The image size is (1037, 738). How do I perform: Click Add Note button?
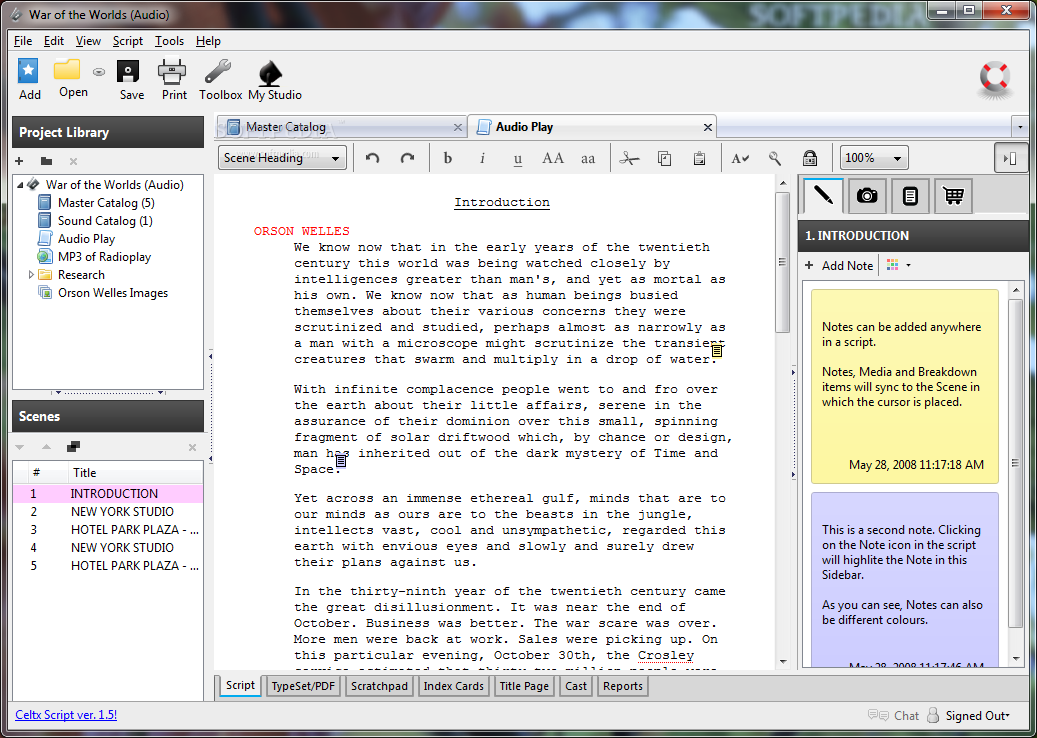(839, 265)
